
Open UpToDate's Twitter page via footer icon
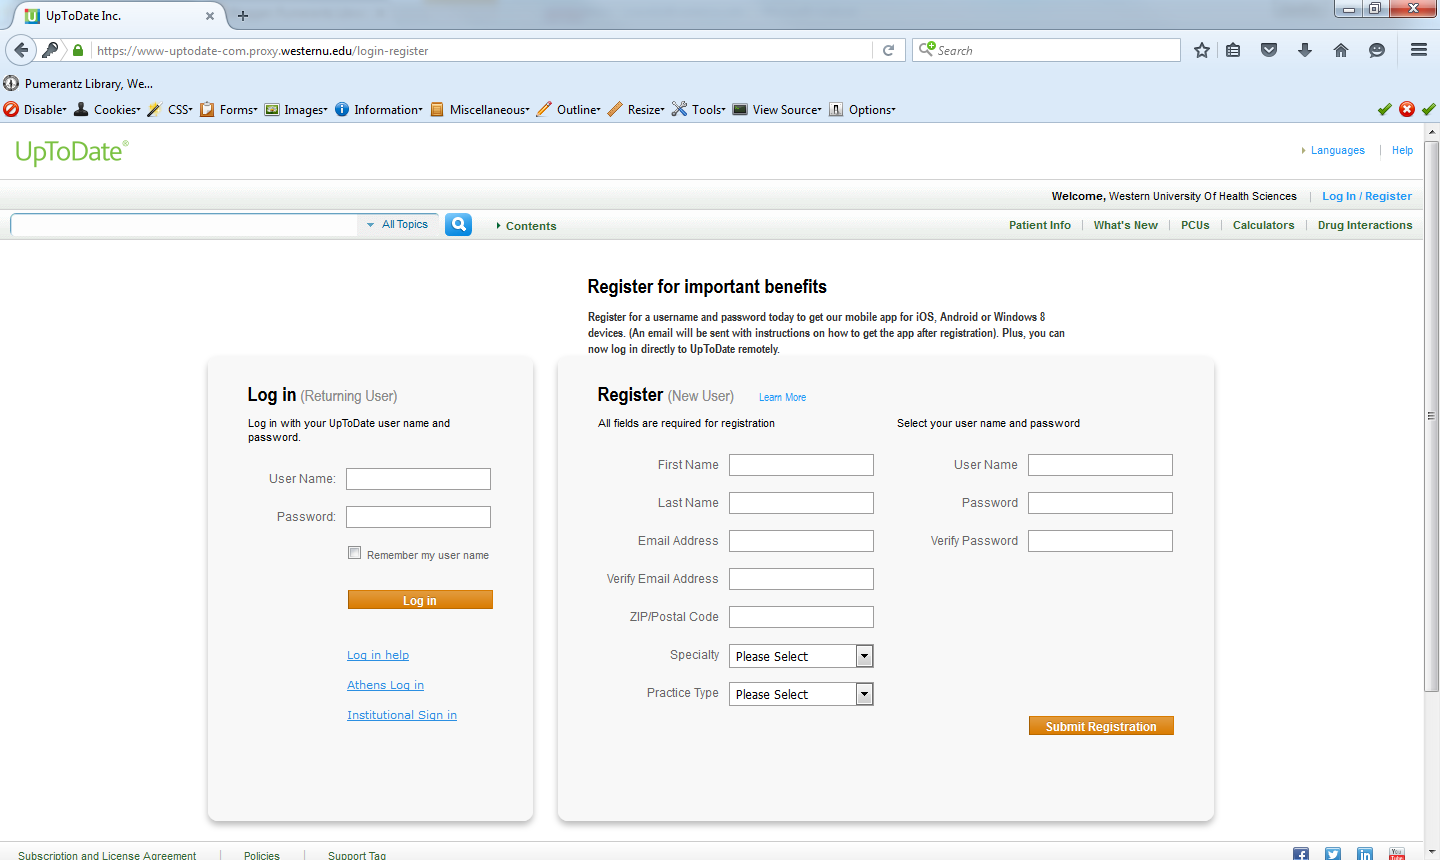pos(1333,854)
